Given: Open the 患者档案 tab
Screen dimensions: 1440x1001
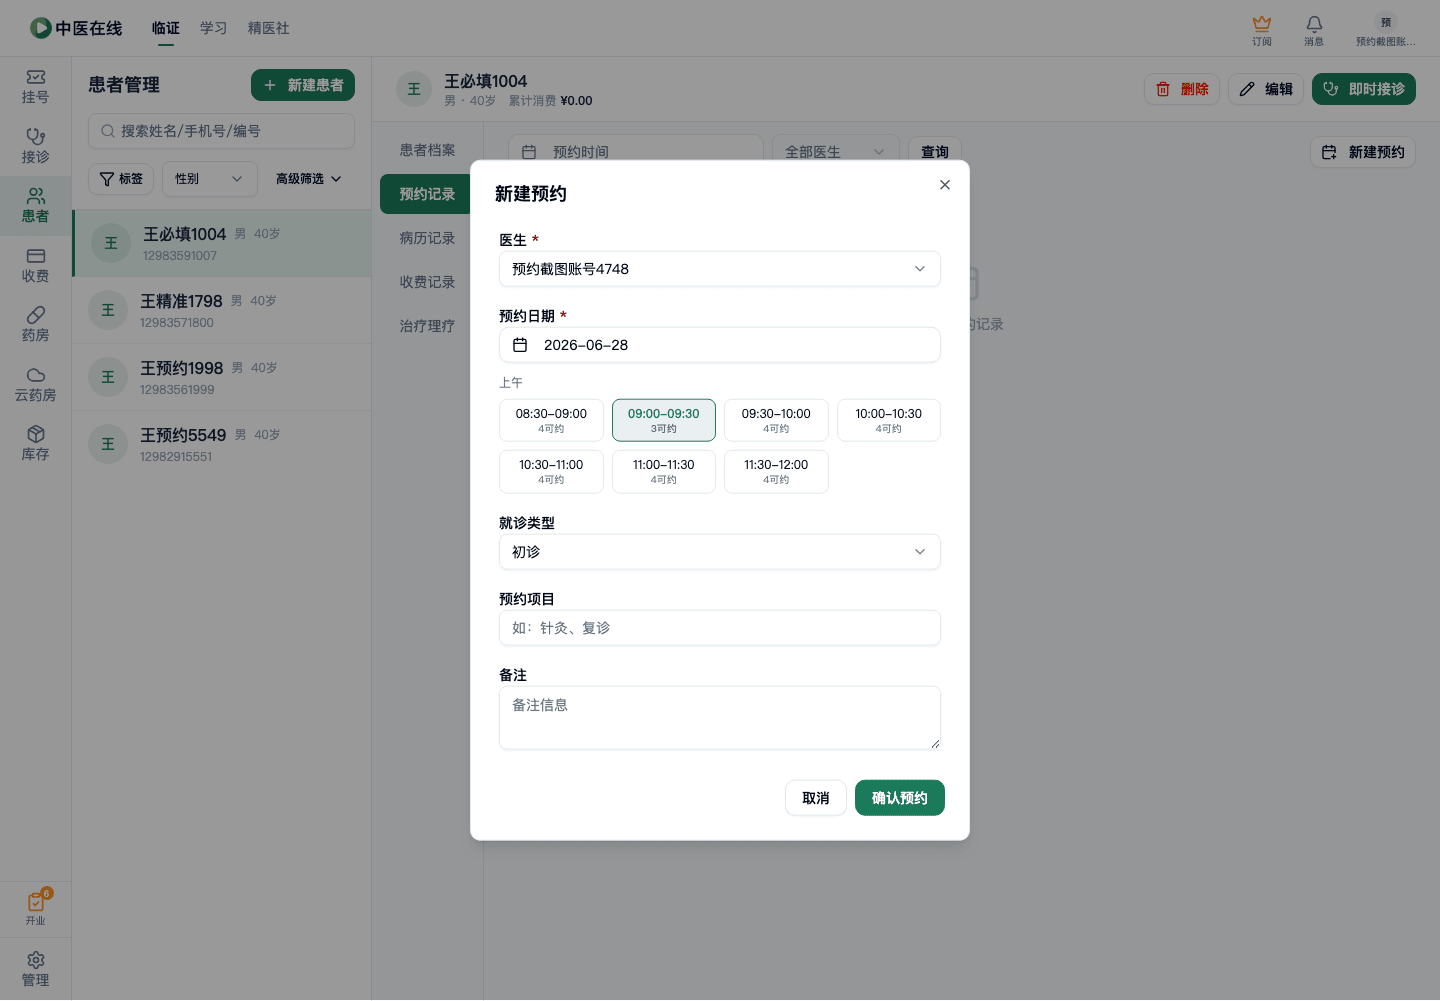Looking at the screenshot, I should pos(427,150).
